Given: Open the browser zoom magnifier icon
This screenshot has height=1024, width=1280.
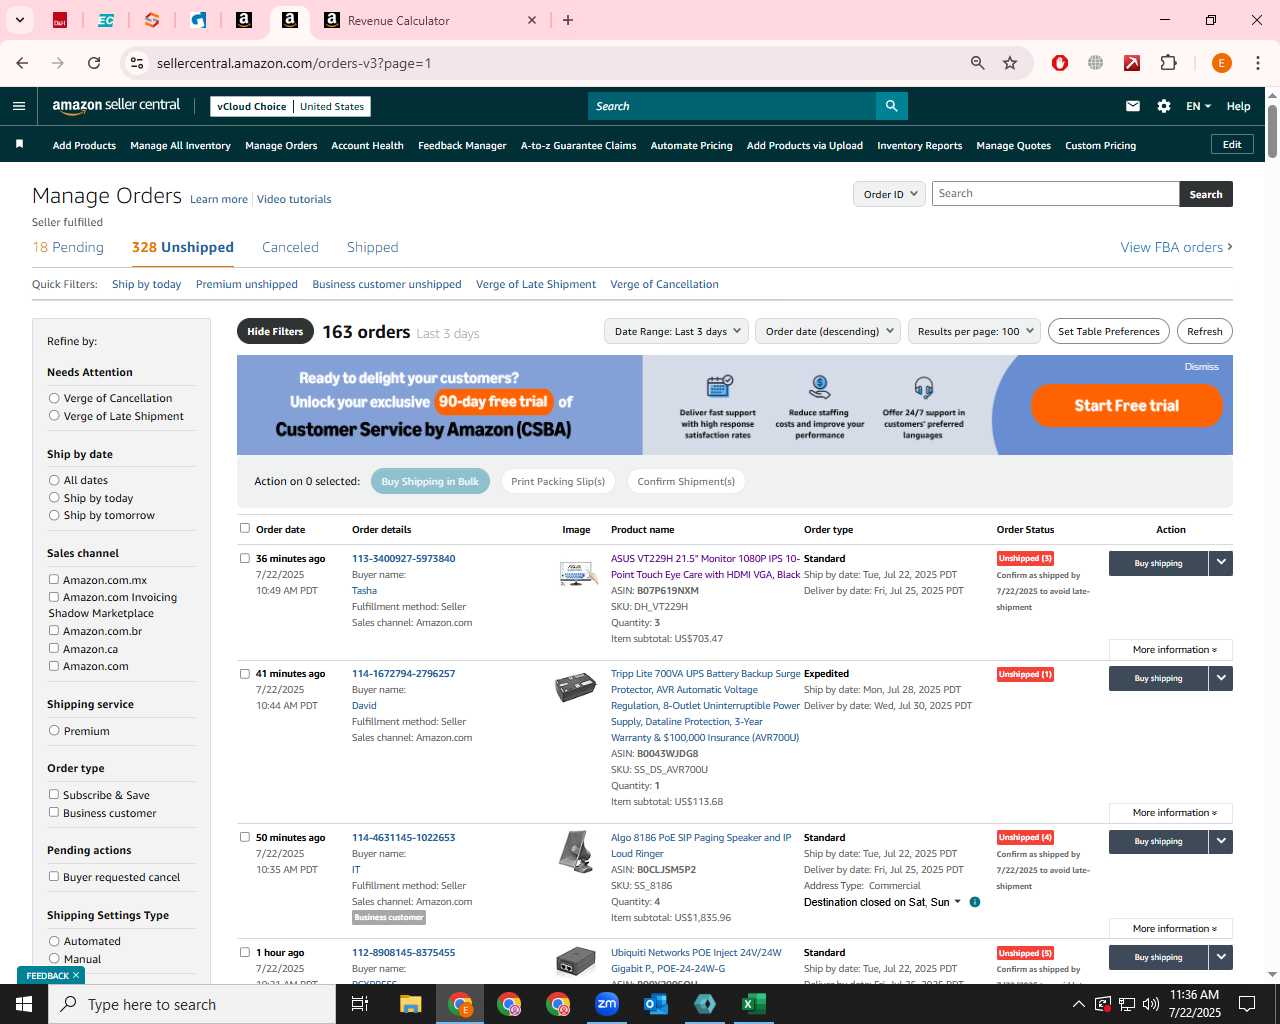Looking at the screenshot, I should pos(978,63).
